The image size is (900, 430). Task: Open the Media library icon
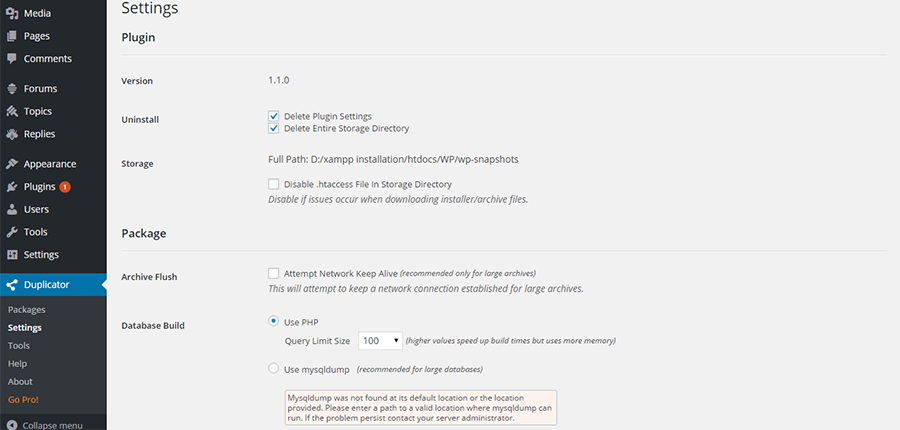pyautogui.click(x=11, y=13)
